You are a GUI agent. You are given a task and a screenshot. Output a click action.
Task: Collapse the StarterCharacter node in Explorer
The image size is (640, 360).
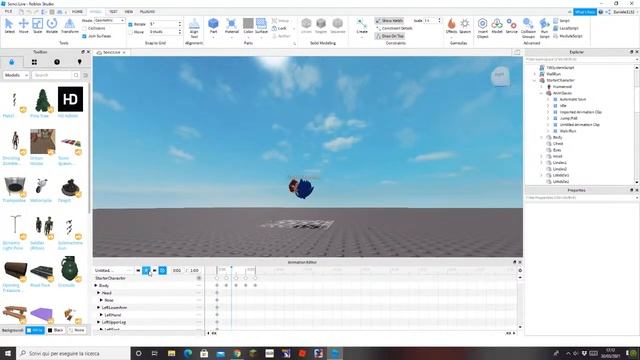(x=535, y=80)
